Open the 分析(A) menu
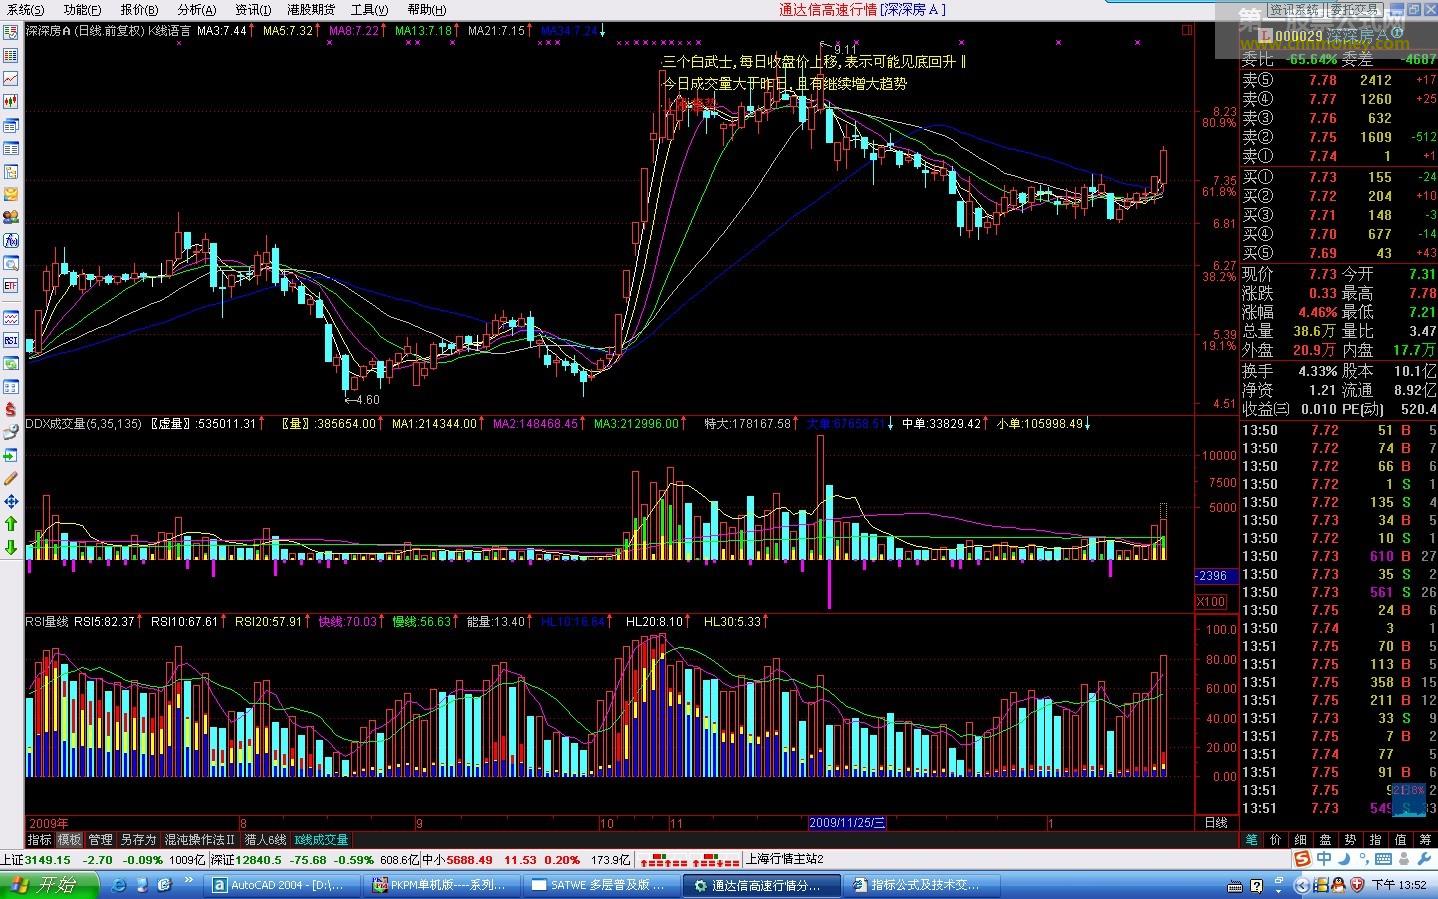 coord(196,9)
